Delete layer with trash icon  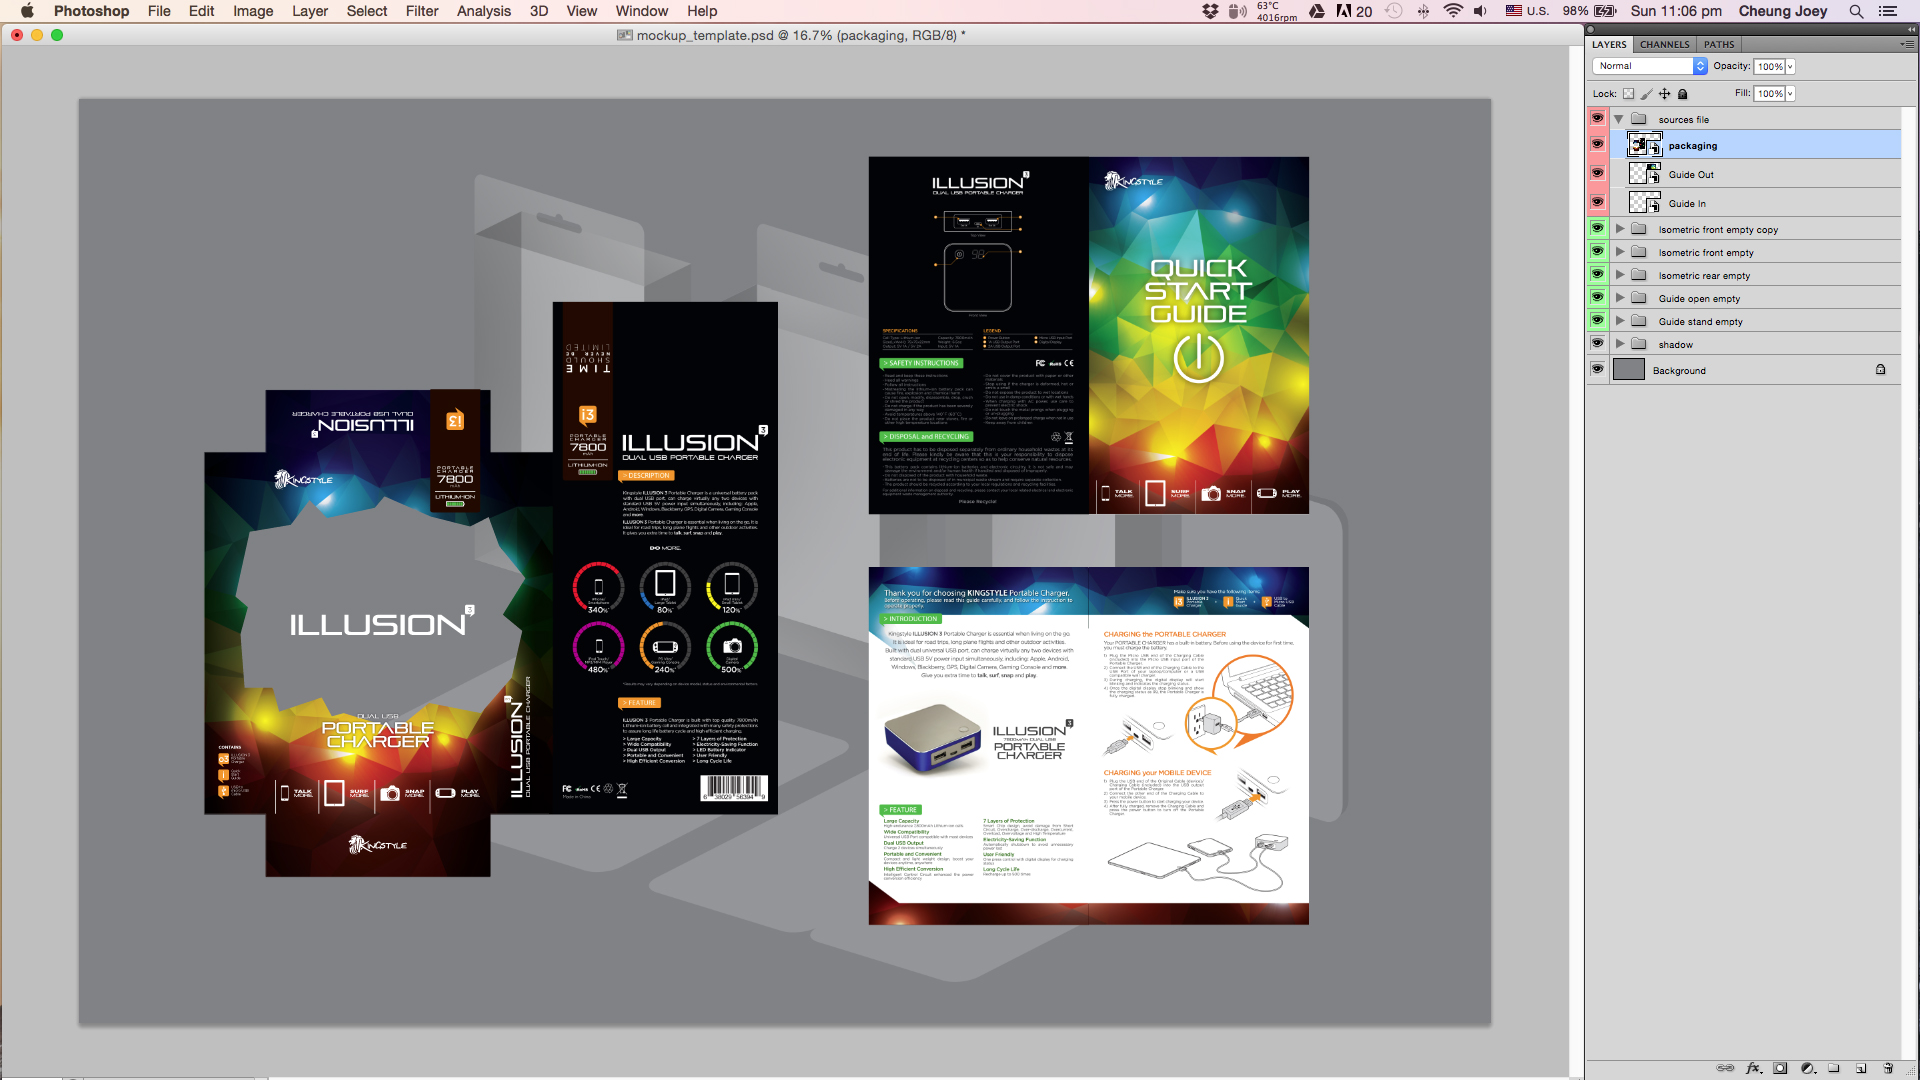1888,1068
